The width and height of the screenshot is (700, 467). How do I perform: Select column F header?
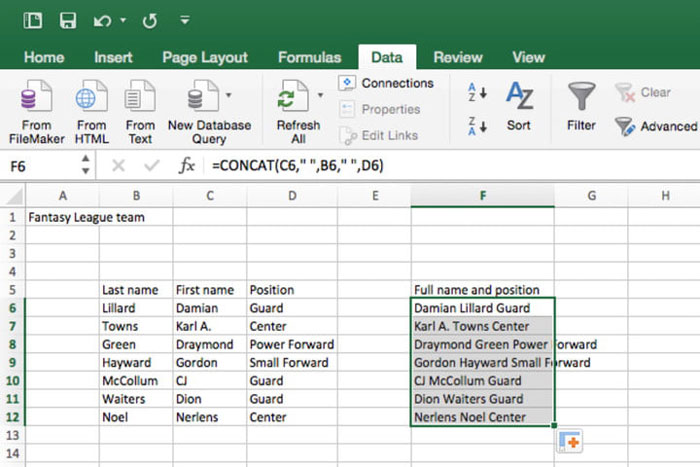point(483,196)
